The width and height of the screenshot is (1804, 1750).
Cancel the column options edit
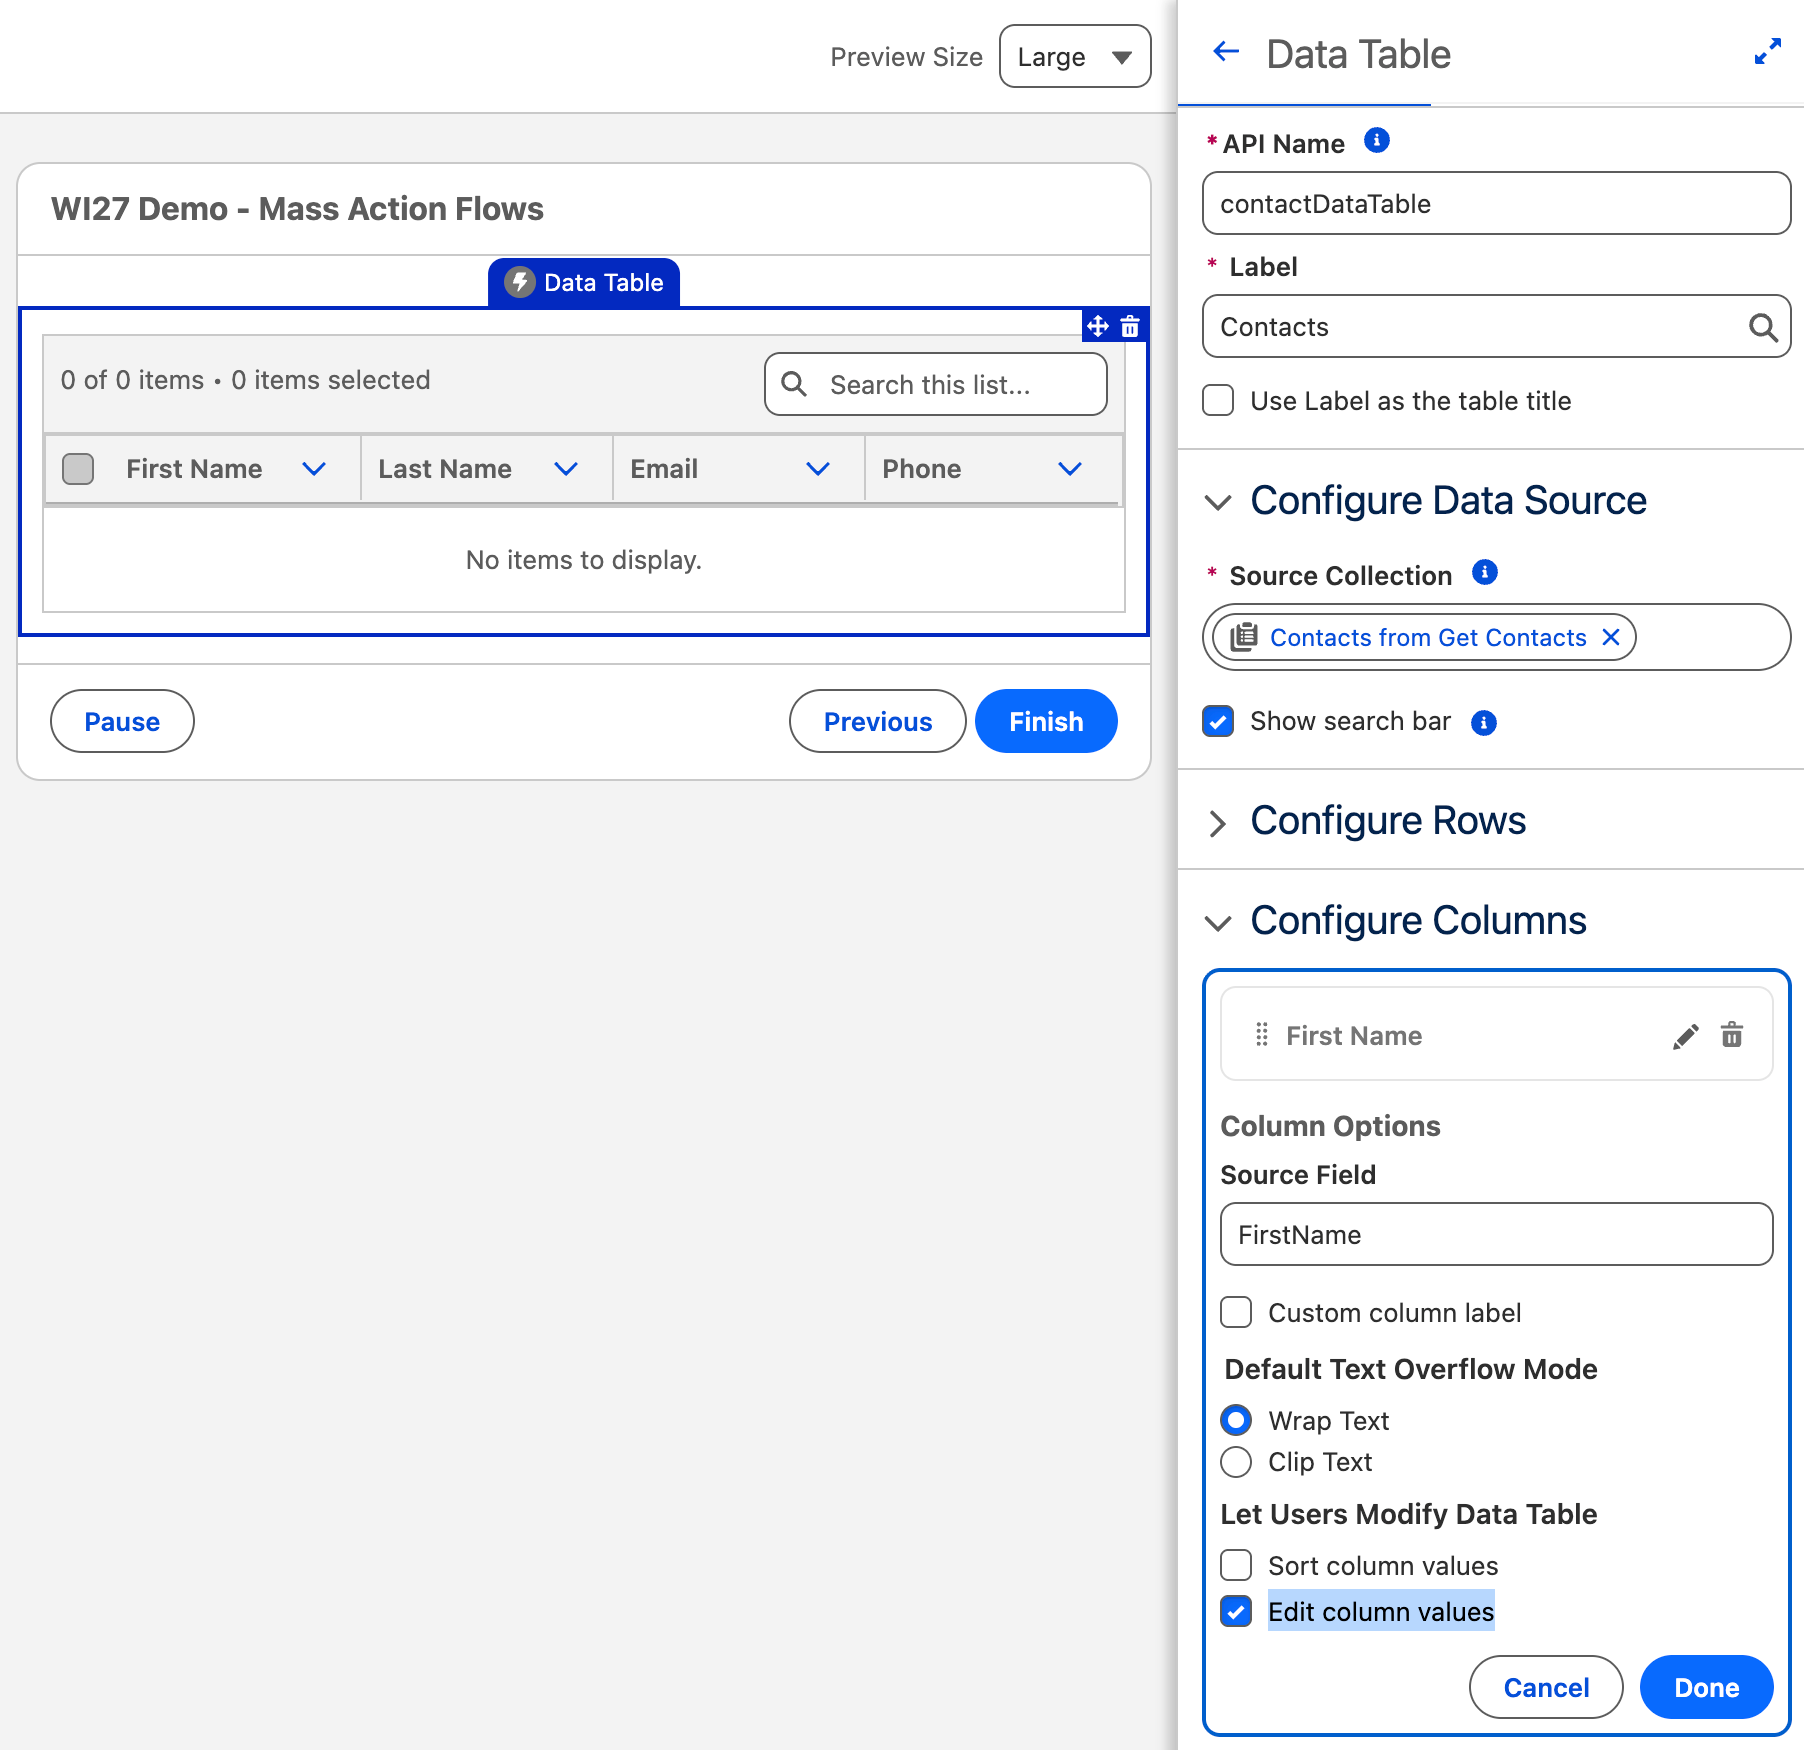1546,1687
